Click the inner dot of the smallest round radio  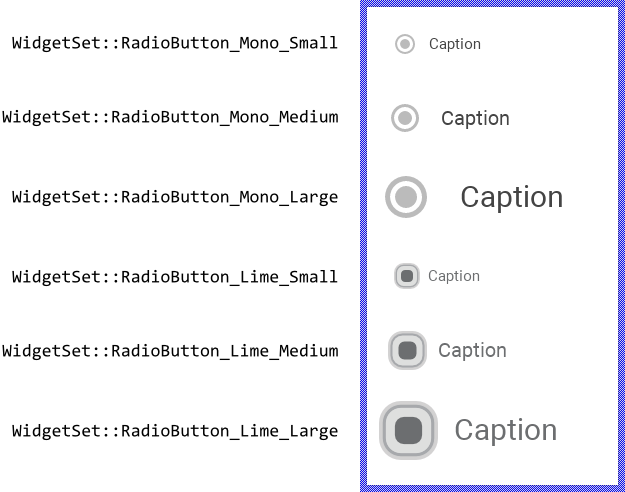tap(405, 44)
